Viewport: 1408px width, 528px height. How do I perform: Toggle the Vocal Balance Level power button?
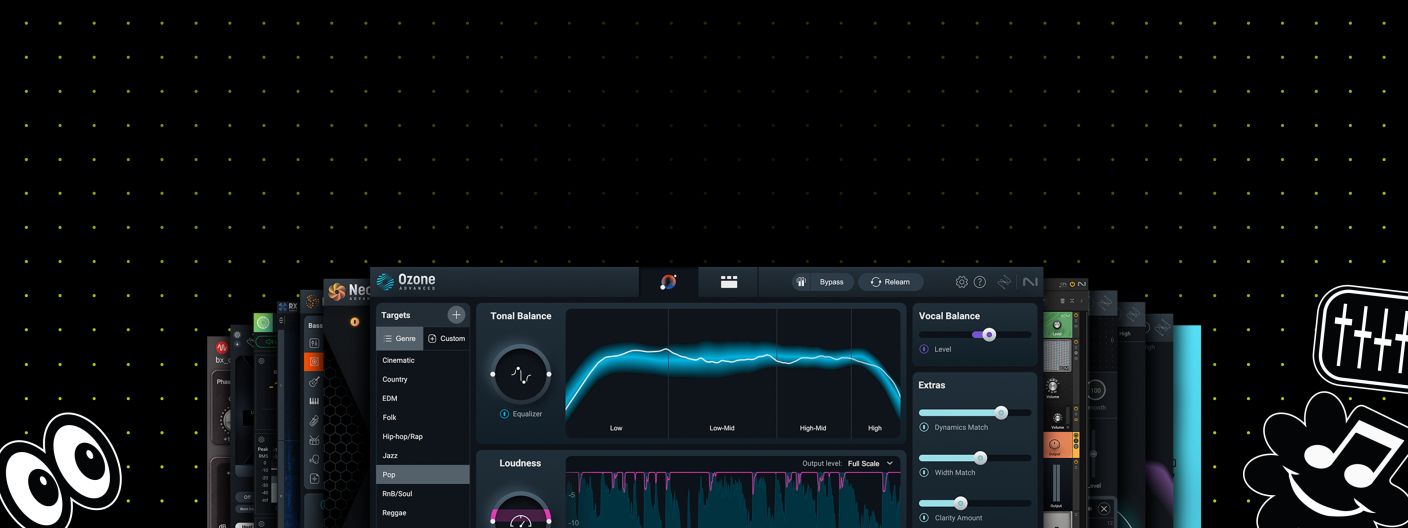click(x=924, y=349)
